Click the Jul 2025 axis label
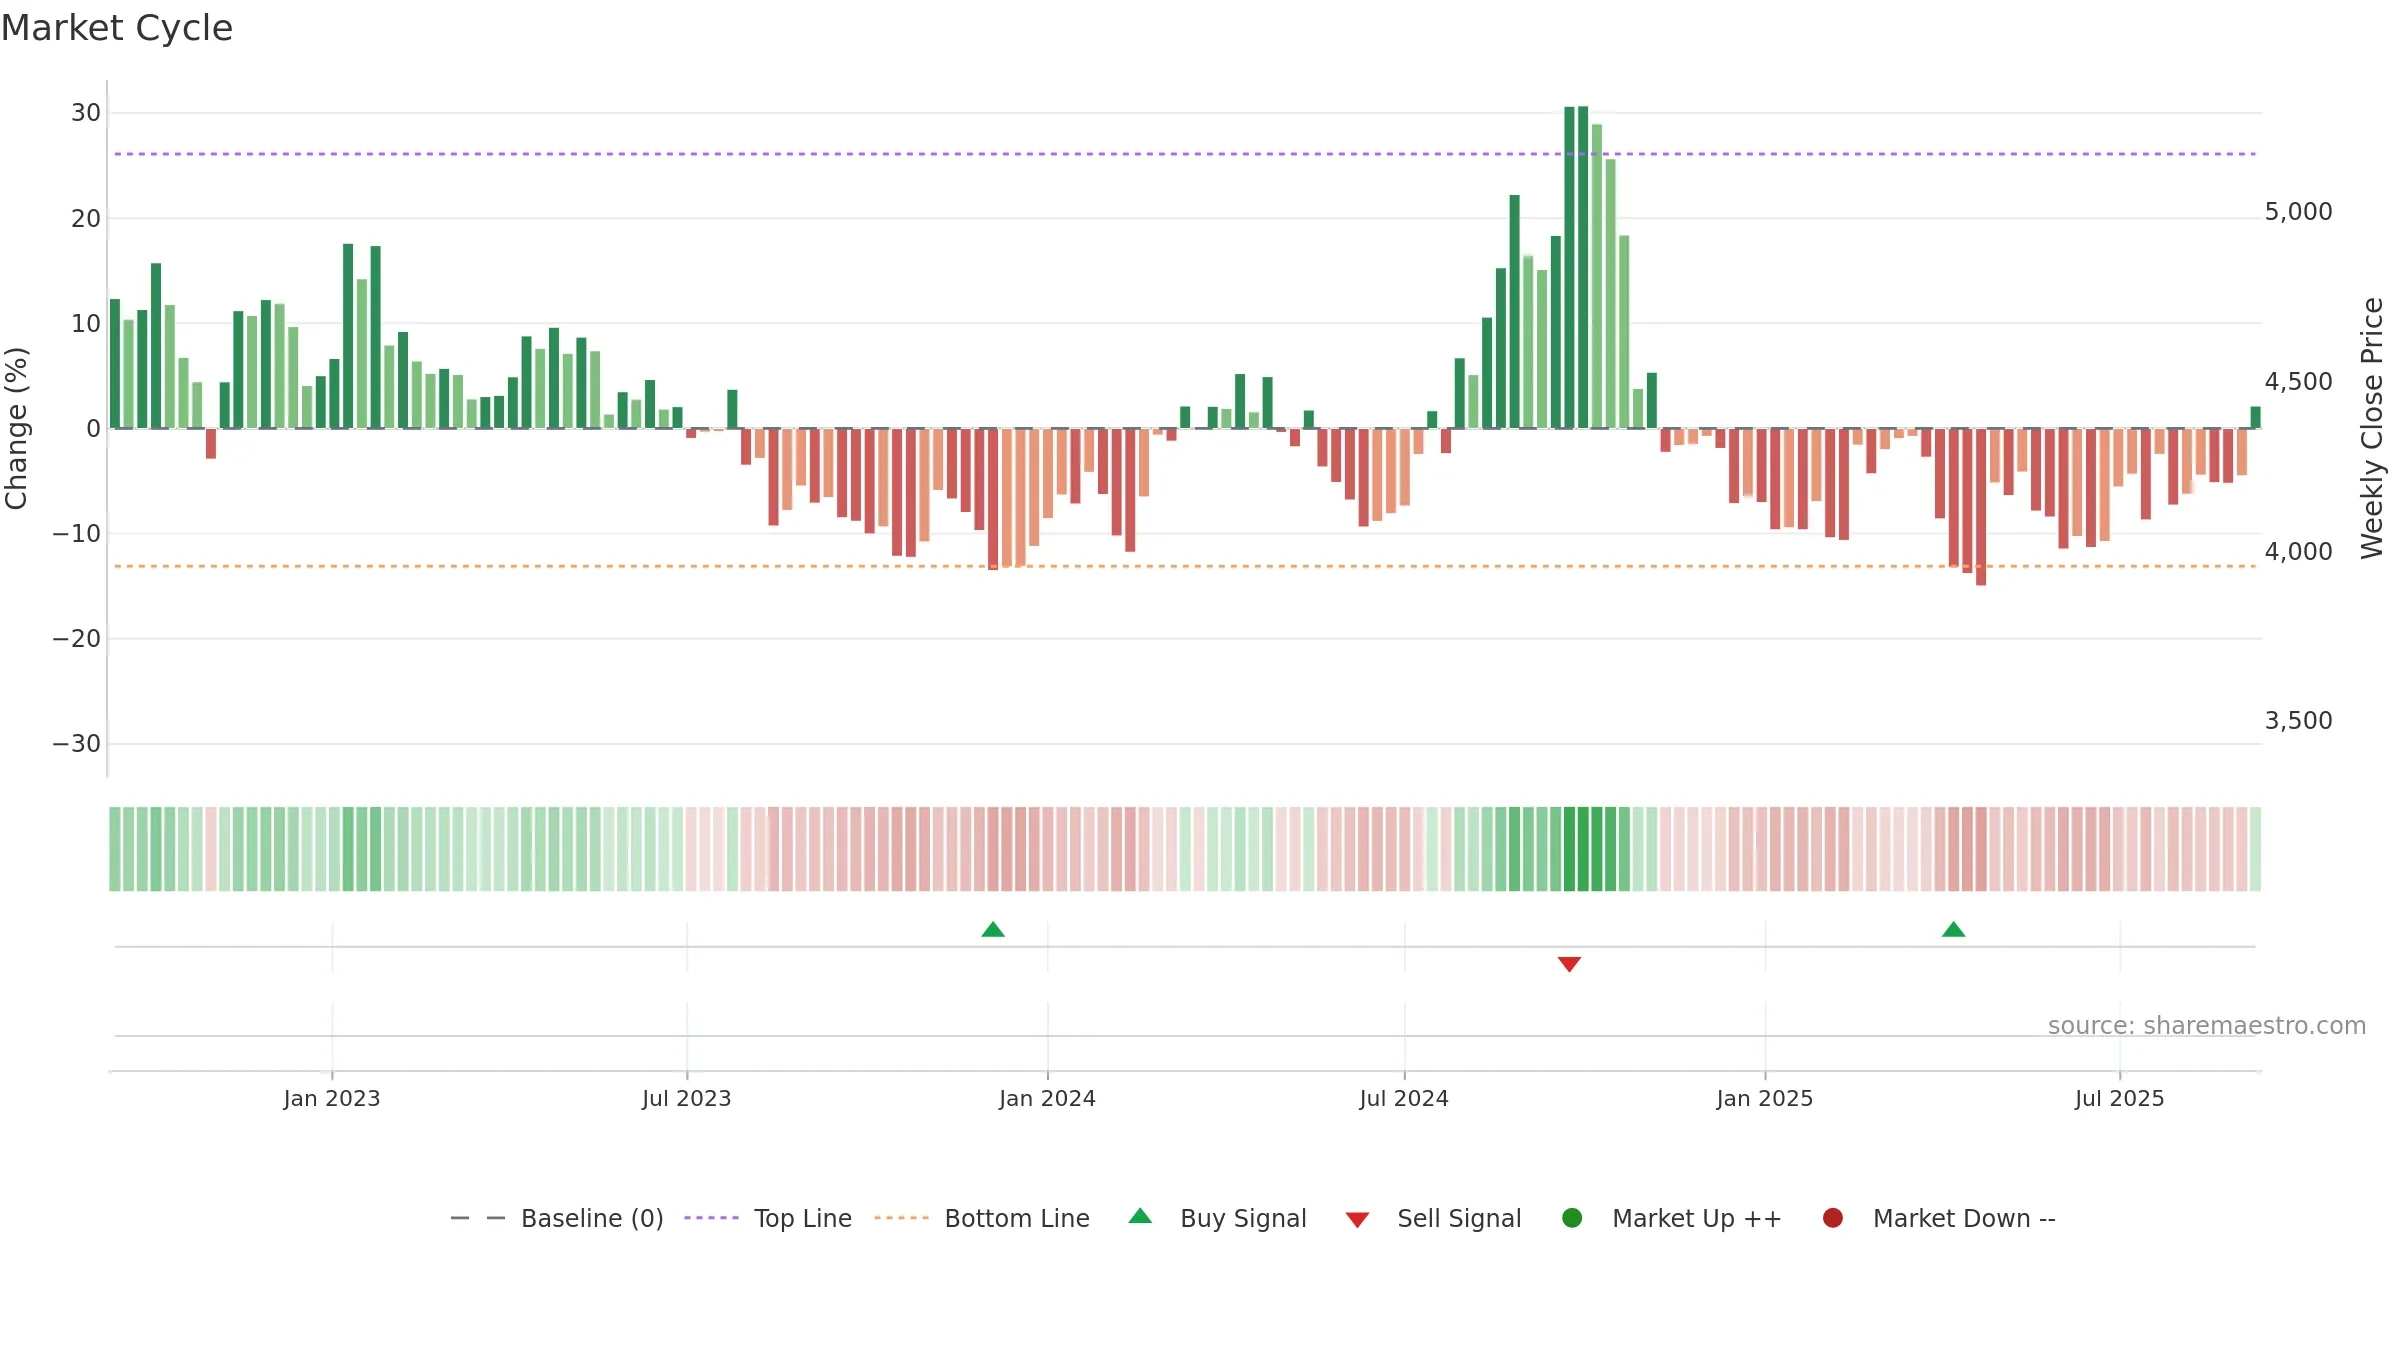This screenshot has width=2400, height=1350. [2120, 1099]
